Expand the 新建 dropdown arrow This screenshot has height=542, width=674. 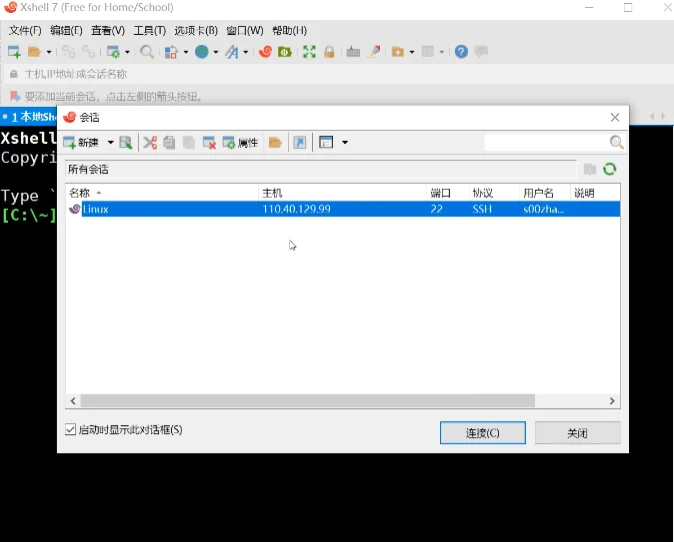[110, 142]
